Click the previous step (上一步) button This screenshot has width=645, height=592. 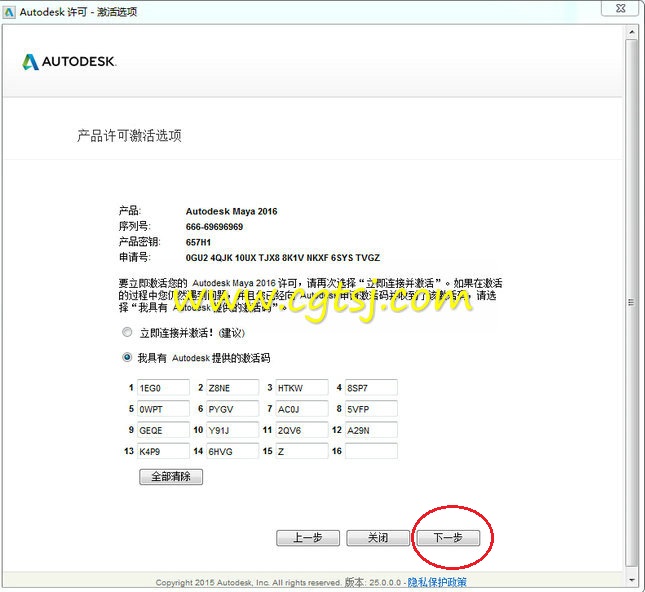pos(308,538)
